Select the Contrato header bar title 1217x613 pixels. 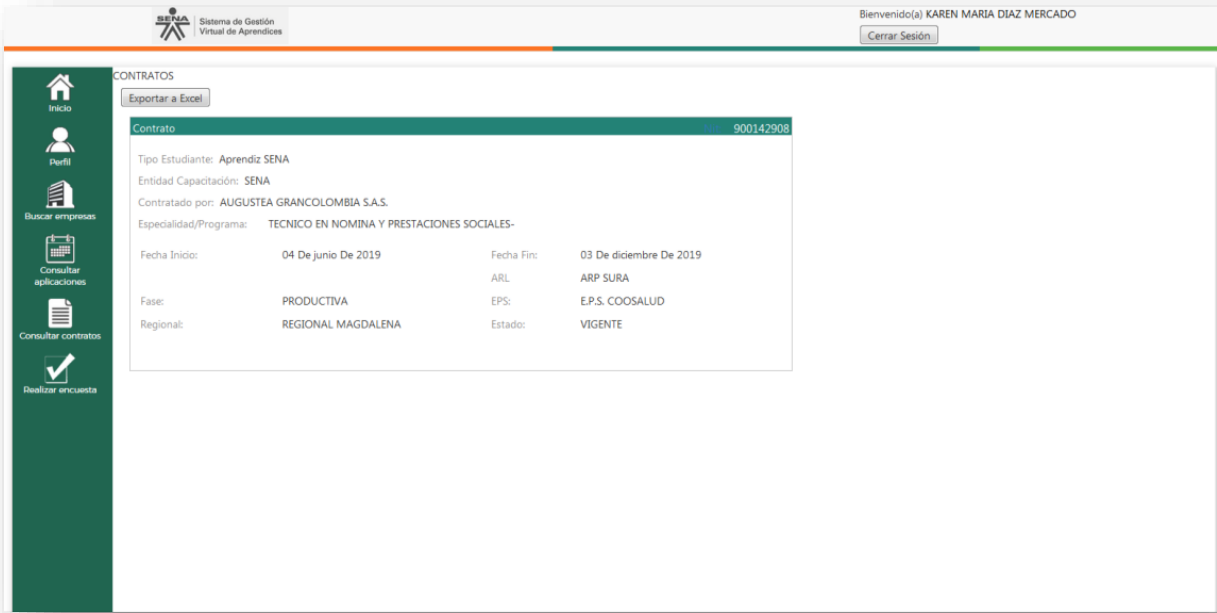point(154,128)
